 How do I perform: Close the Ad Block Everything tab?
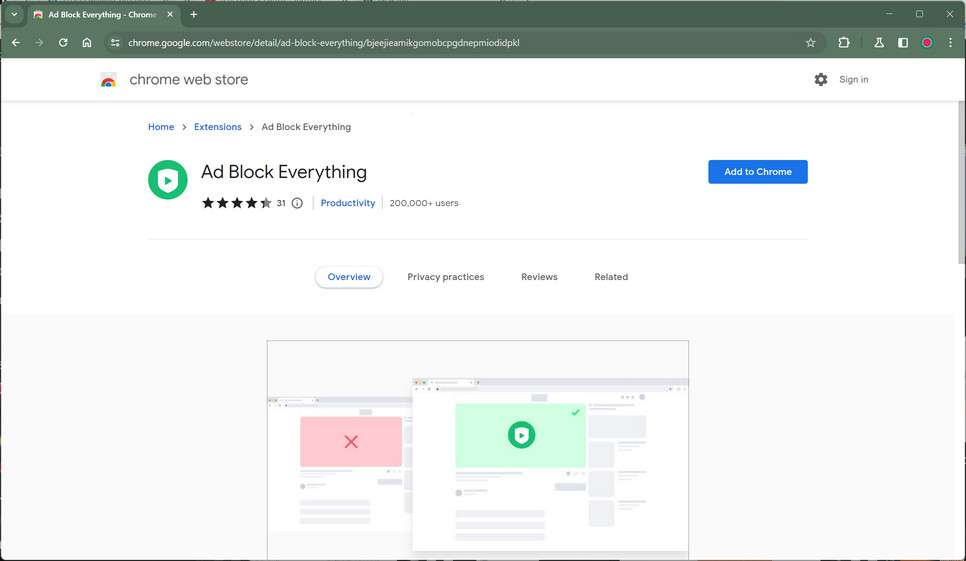click(x=170, y=14)
